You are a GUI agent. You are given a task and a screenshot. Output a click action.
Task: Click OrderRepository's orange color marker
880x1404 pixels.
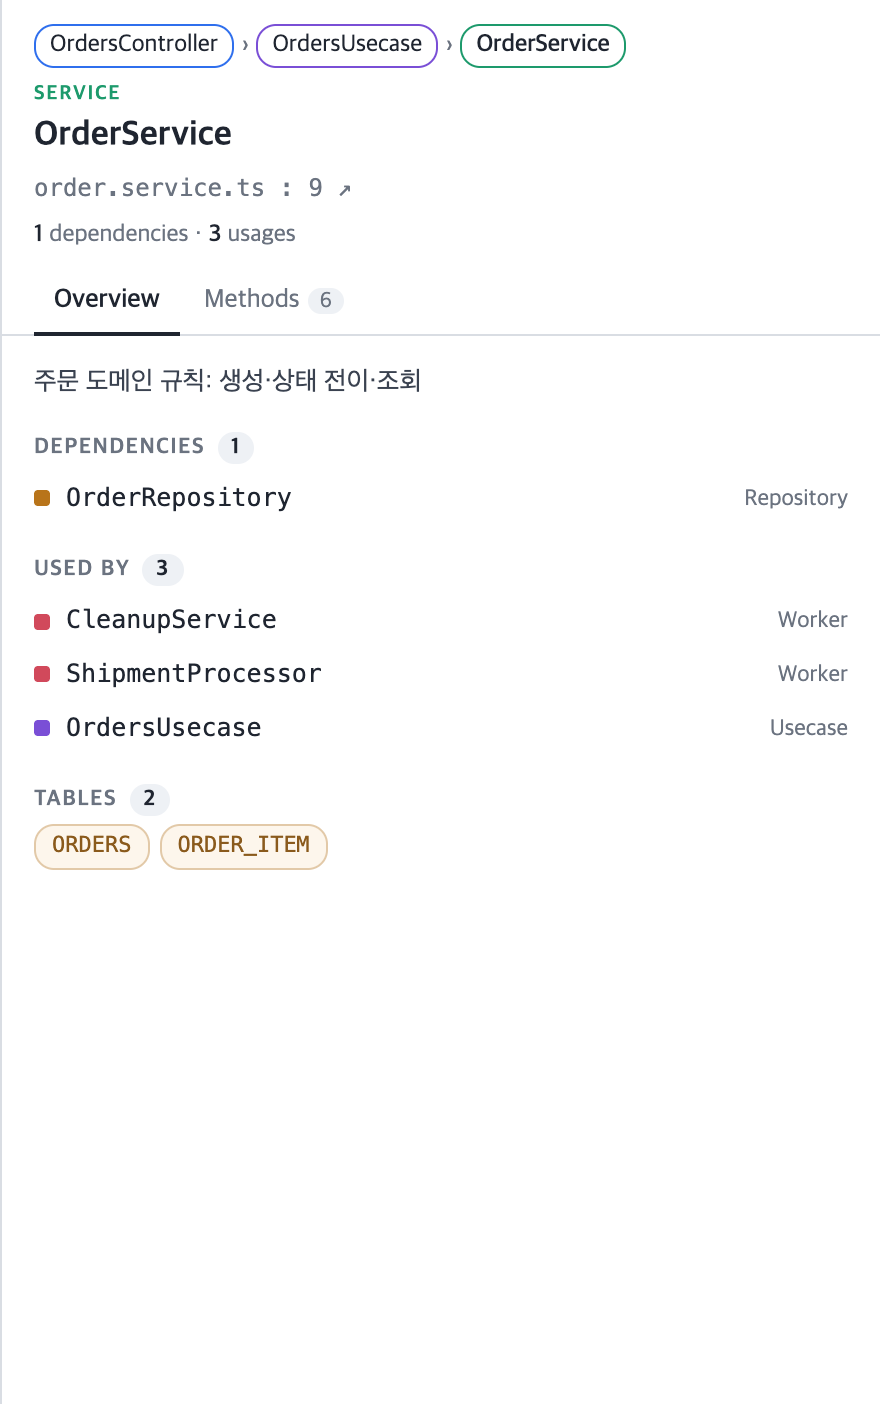42,498
